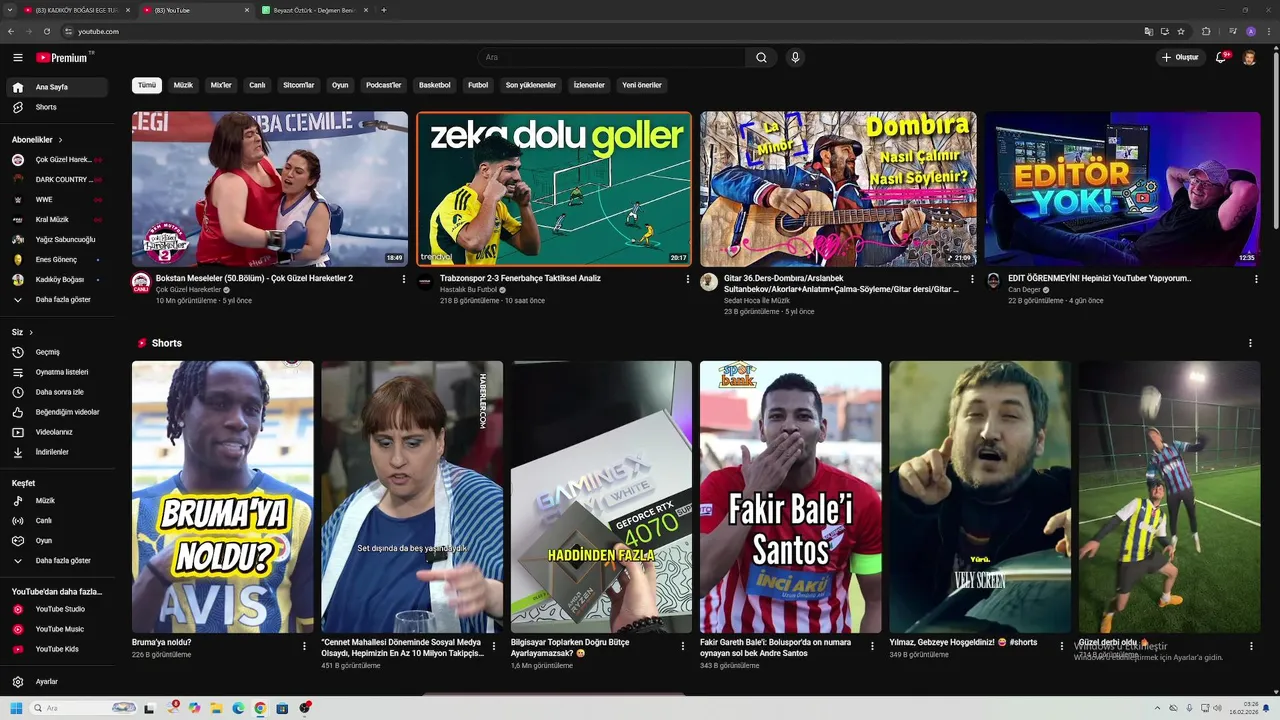This screenshot has width=1280, height=720.
Task: Select the Son yüklenenler filter chip
Action: tap(531, 85)
